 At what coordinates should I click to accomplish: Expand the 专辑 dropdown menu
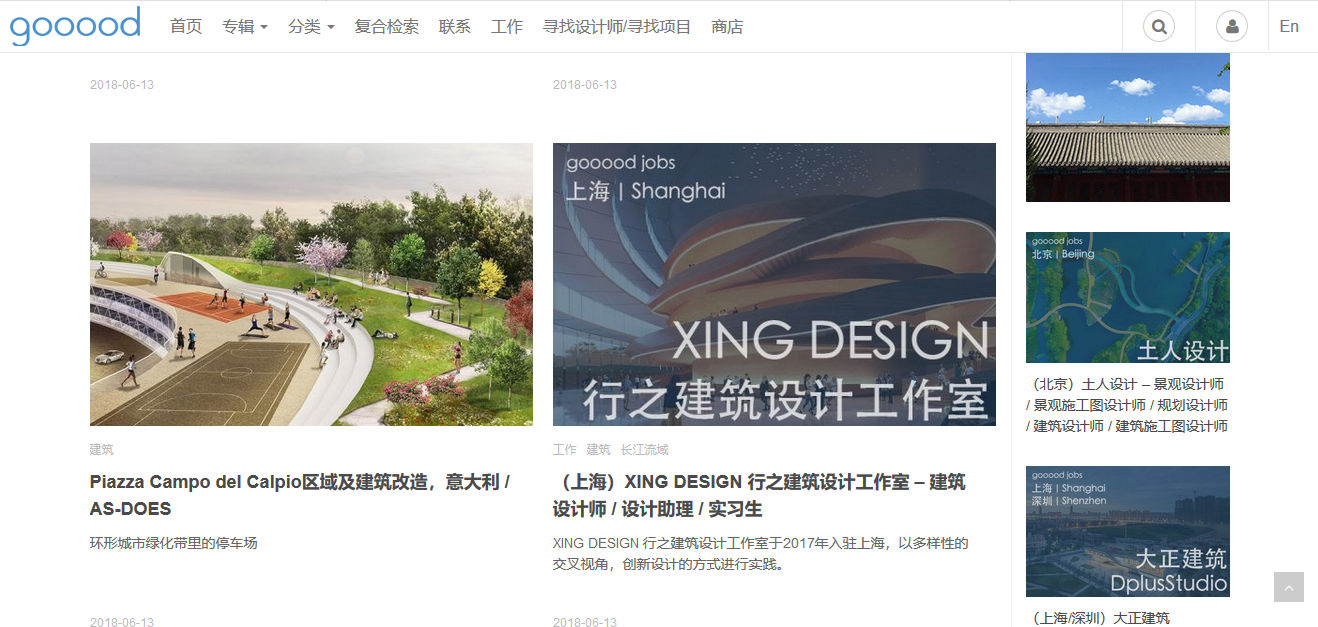(x=245, y=27)
